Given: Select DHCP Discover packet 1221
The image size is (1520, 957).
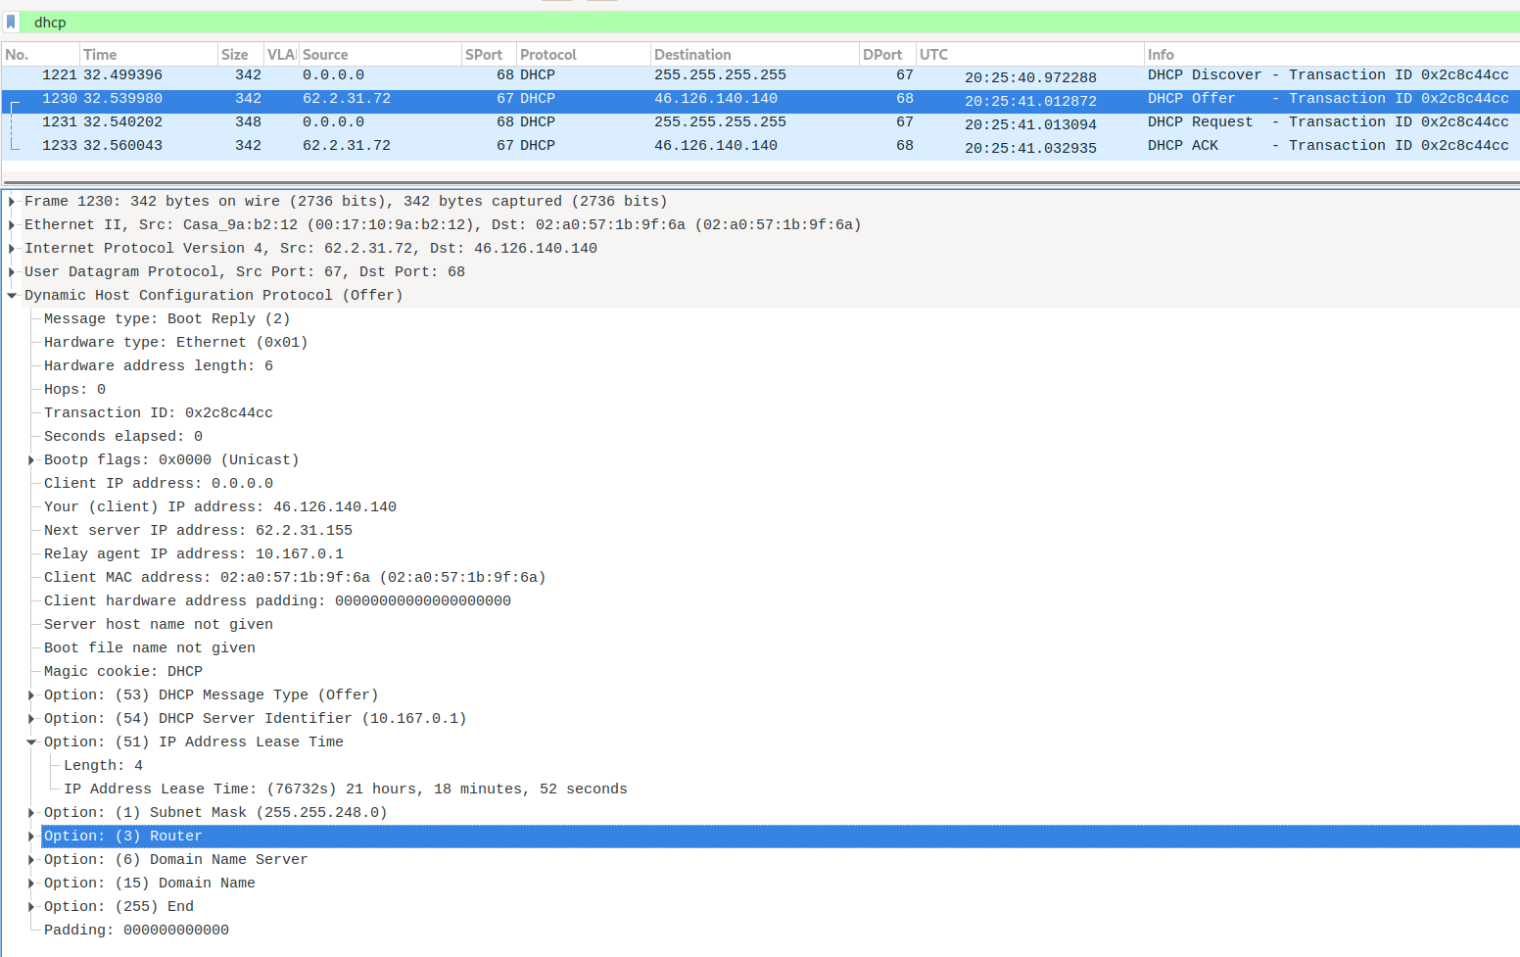Looking at the screenshot, I should click(700, 75).
